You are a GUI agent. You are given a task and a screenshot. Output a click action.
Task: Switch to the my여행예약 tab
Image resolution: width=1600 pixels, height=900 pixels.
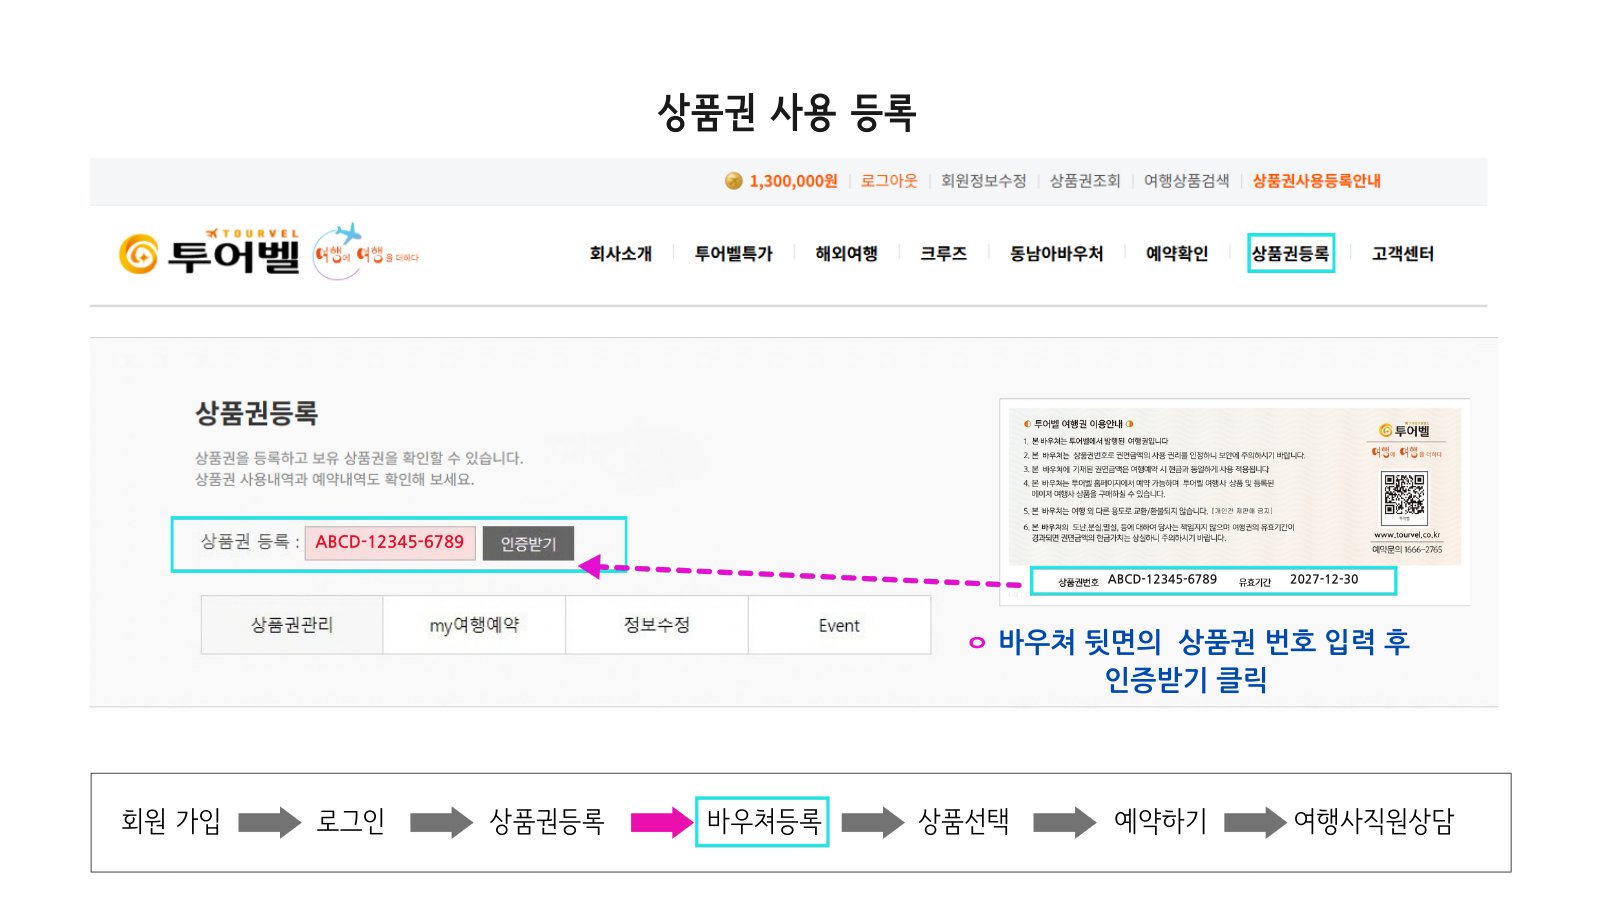[474, 625]
